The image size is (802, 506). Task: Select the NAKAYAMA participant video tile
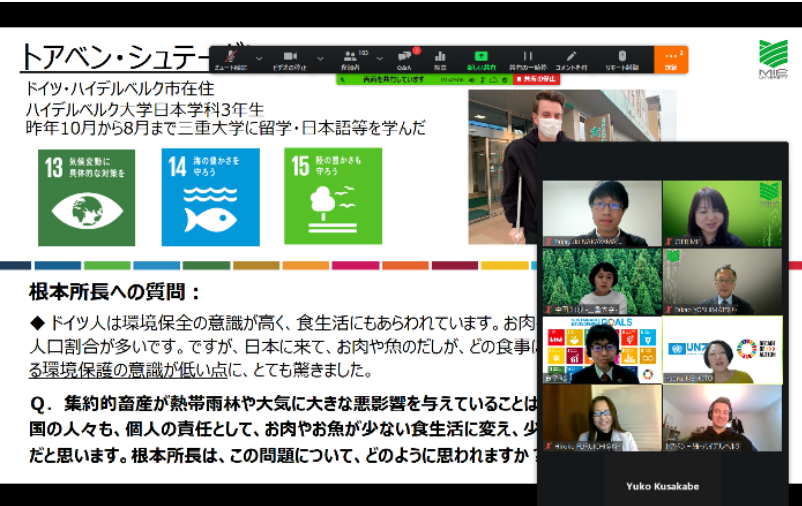point(602,213)
